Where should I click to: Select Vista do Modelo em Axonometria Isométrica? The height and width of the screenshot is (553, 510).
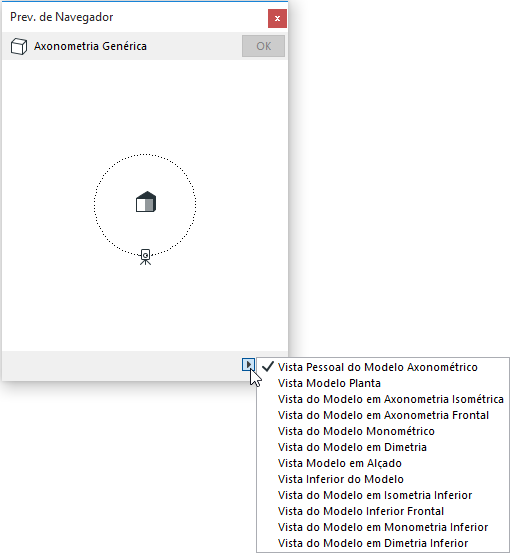[383, 399]
